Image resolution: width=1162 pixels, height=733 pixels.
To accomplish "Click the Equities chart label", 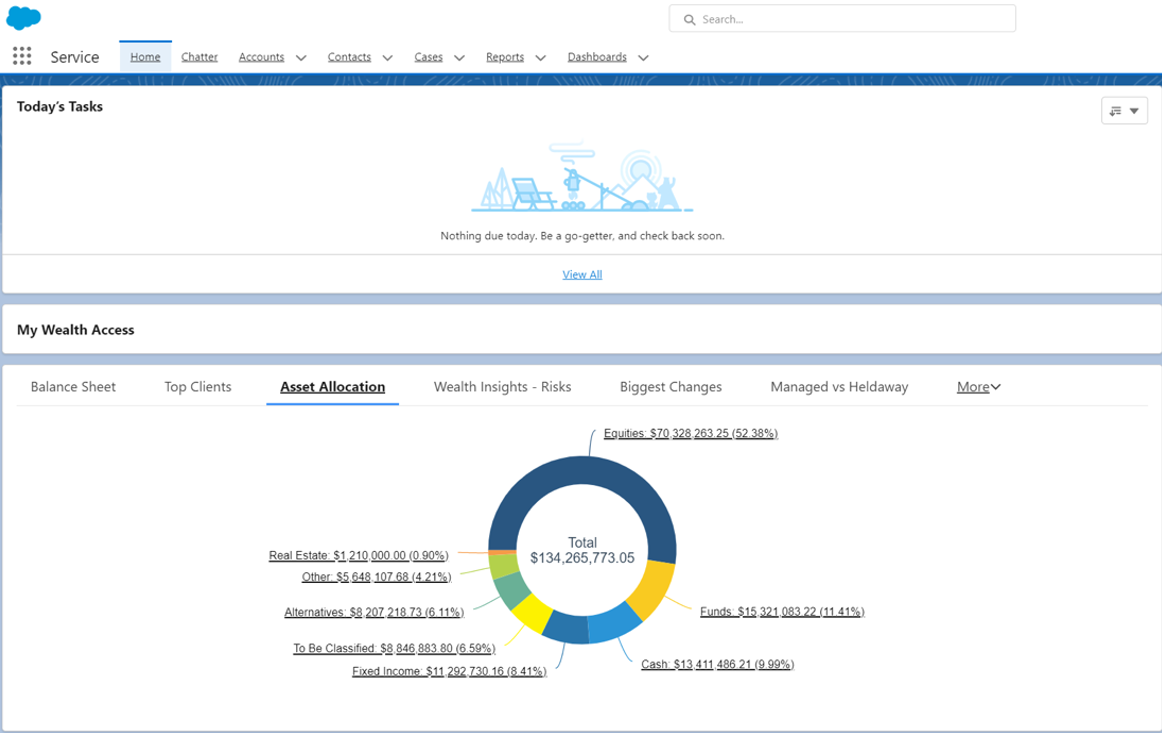I will point(691,434).
